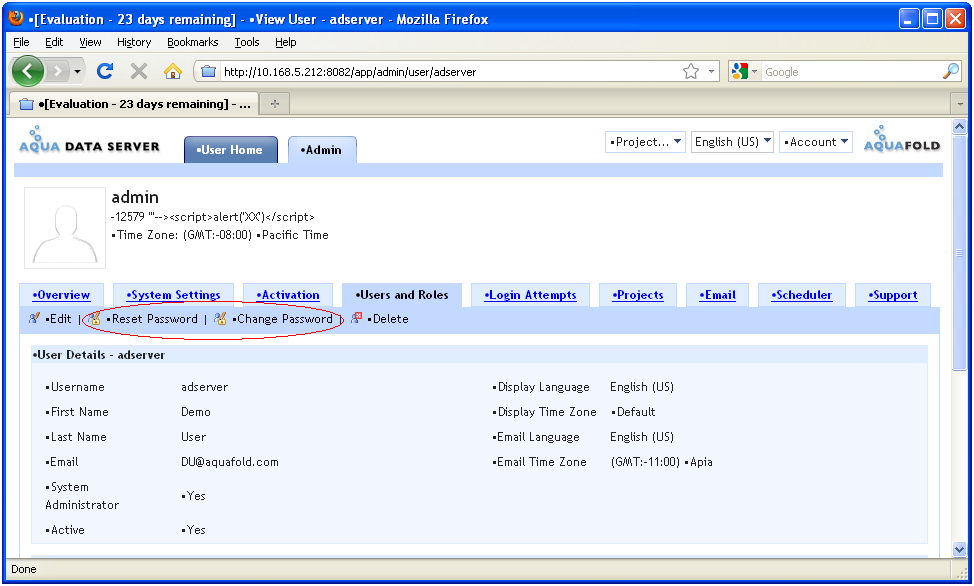Click the page scrollbar up arrow
974x586 pixels.
coord(960,127)
